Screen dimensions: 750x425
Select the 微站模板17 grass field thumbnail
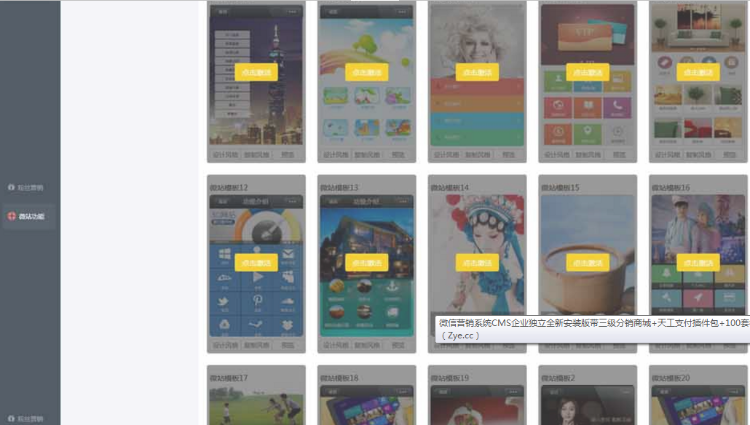tap(256, 405)
